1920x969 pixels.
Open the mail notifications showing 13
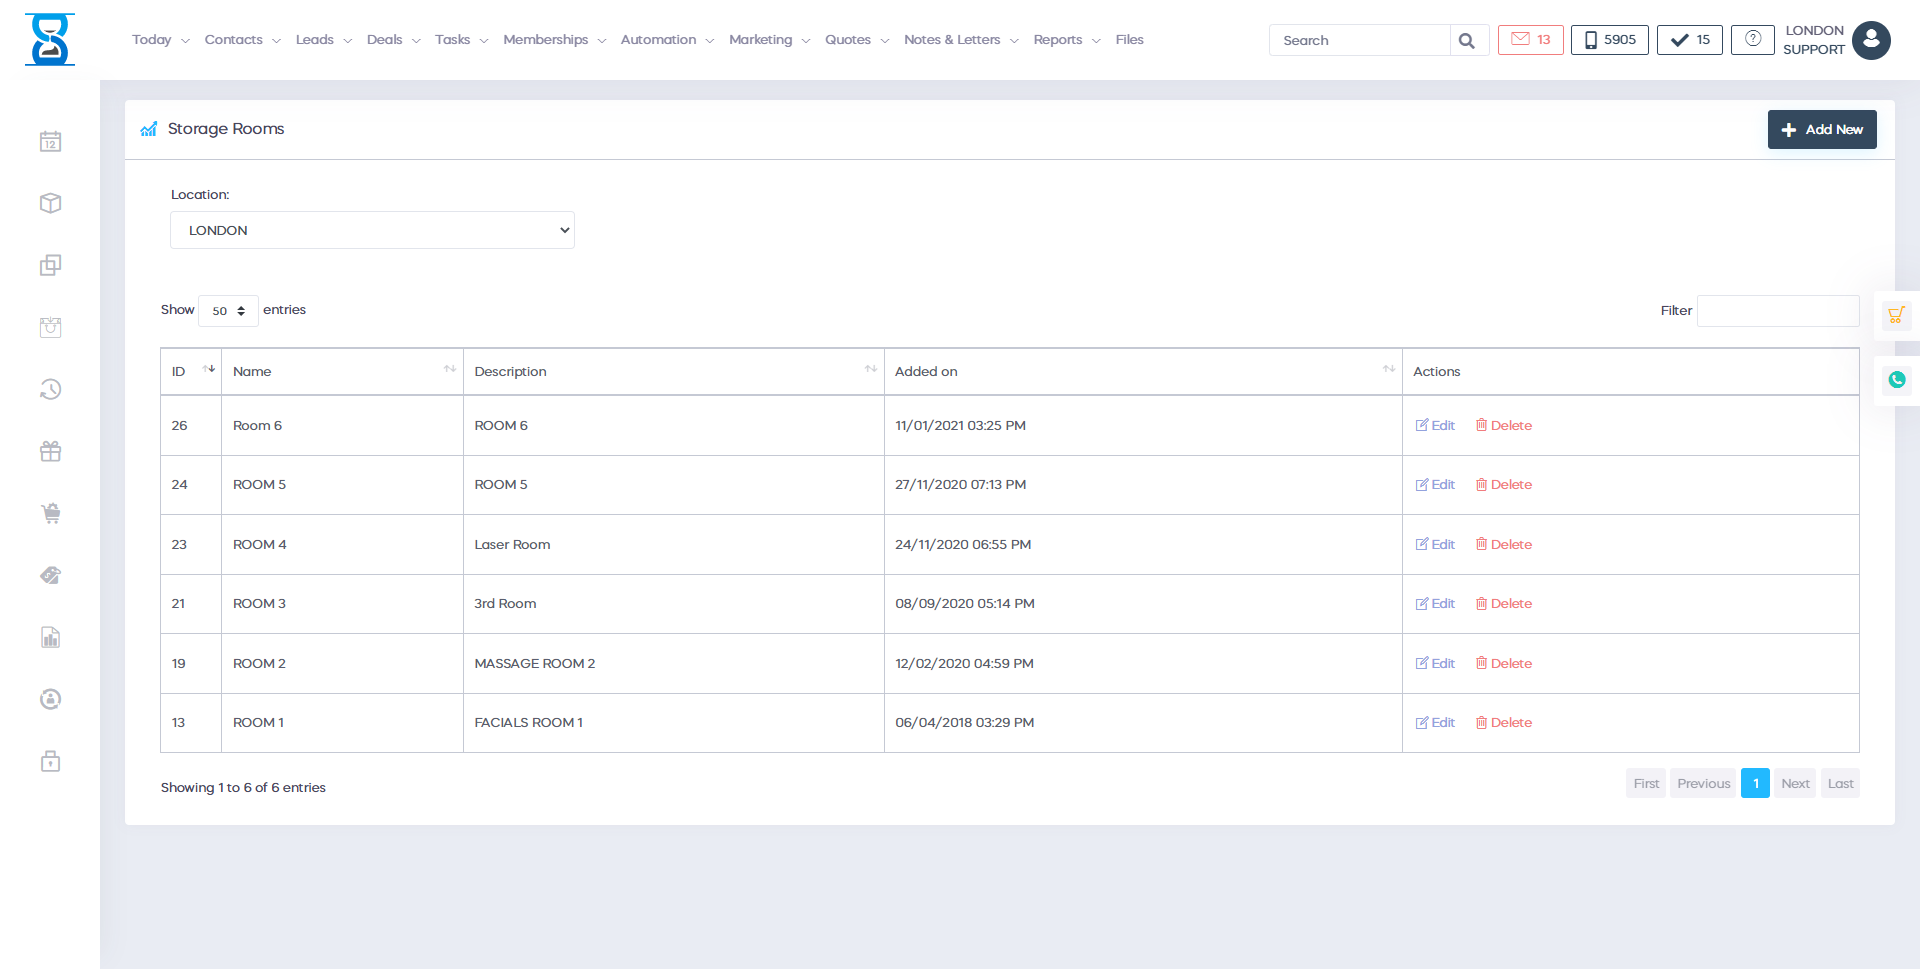click(x=1530, y=40)
